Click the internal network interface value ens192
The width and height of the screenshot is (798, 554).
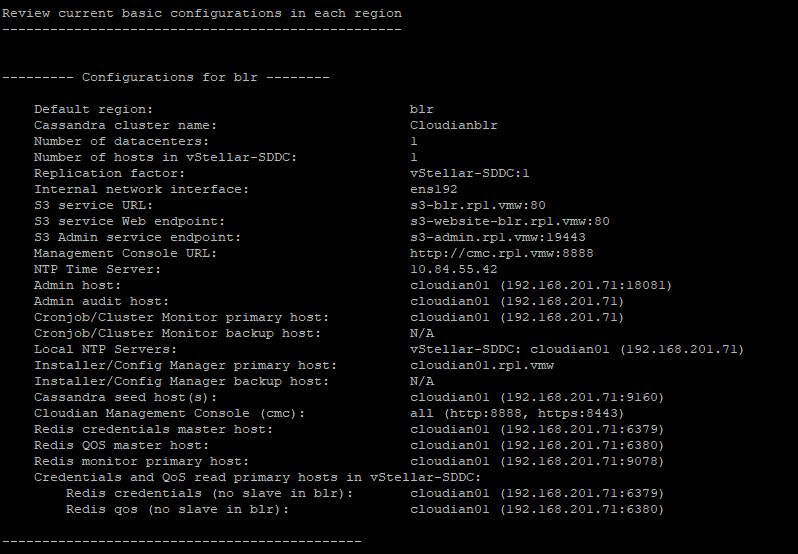pos(433,189)
